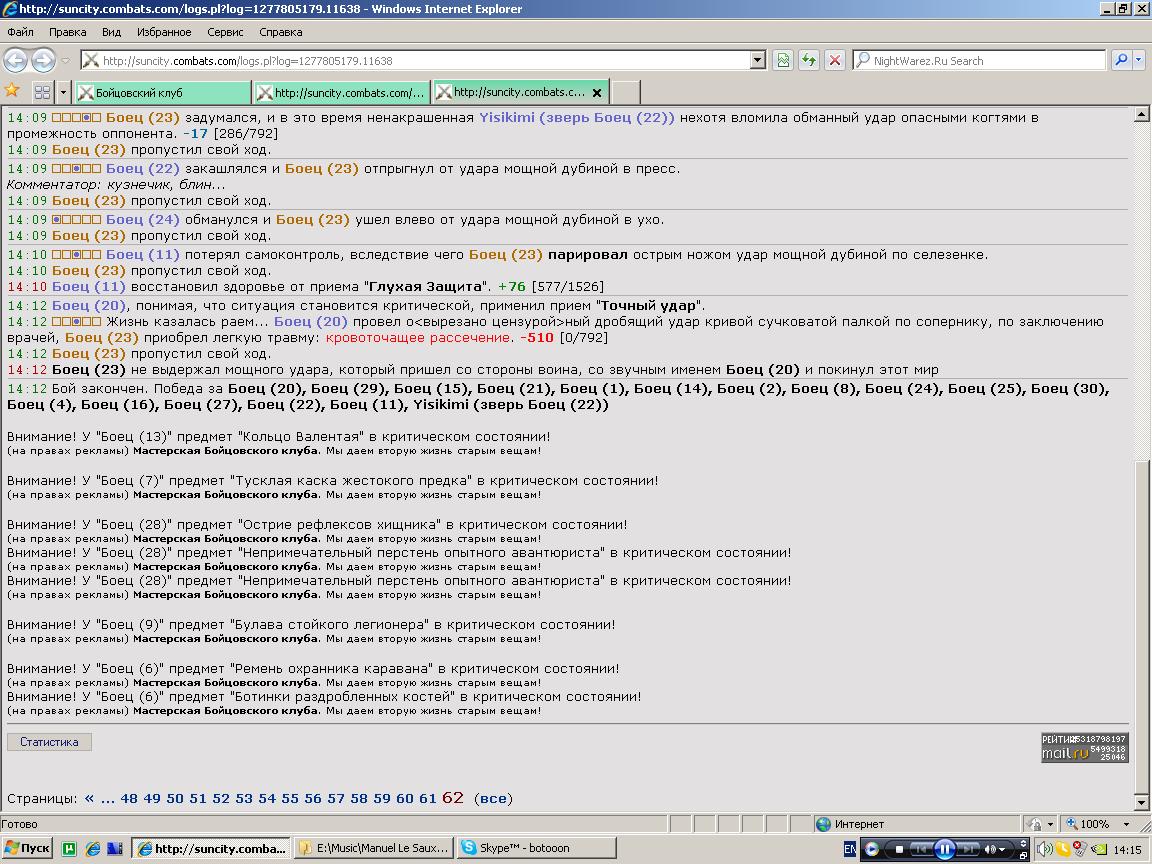Skip to next track in media toolbar

click(x=968, y=849)
